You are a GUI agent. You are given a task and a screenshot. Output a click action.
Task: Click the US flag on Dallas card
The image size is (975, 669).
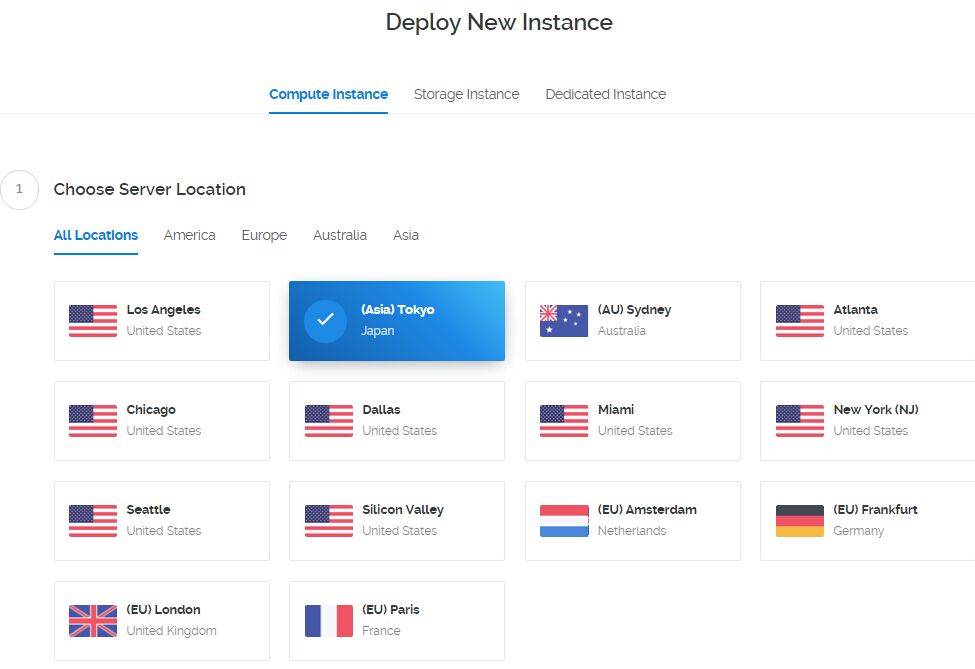pos(327,420)
